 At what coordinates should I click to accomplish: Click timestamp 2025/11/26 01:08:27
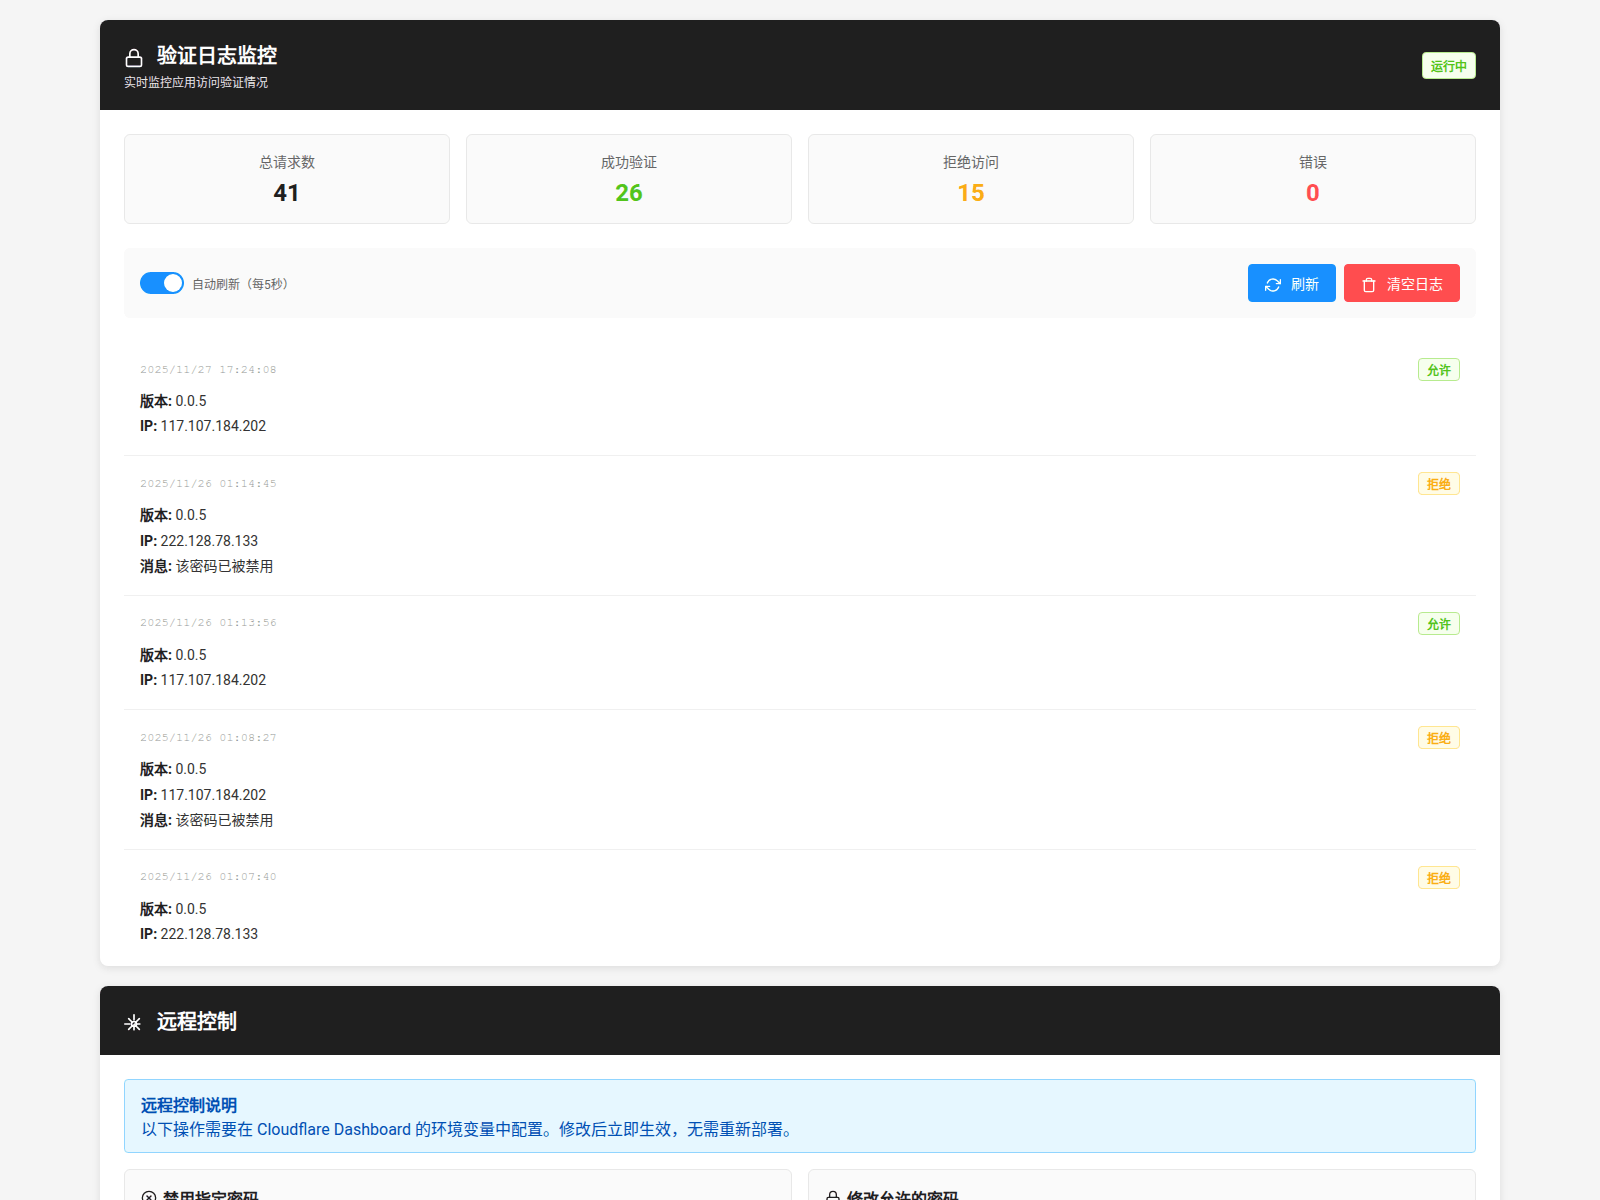click(x=208, y=738)
